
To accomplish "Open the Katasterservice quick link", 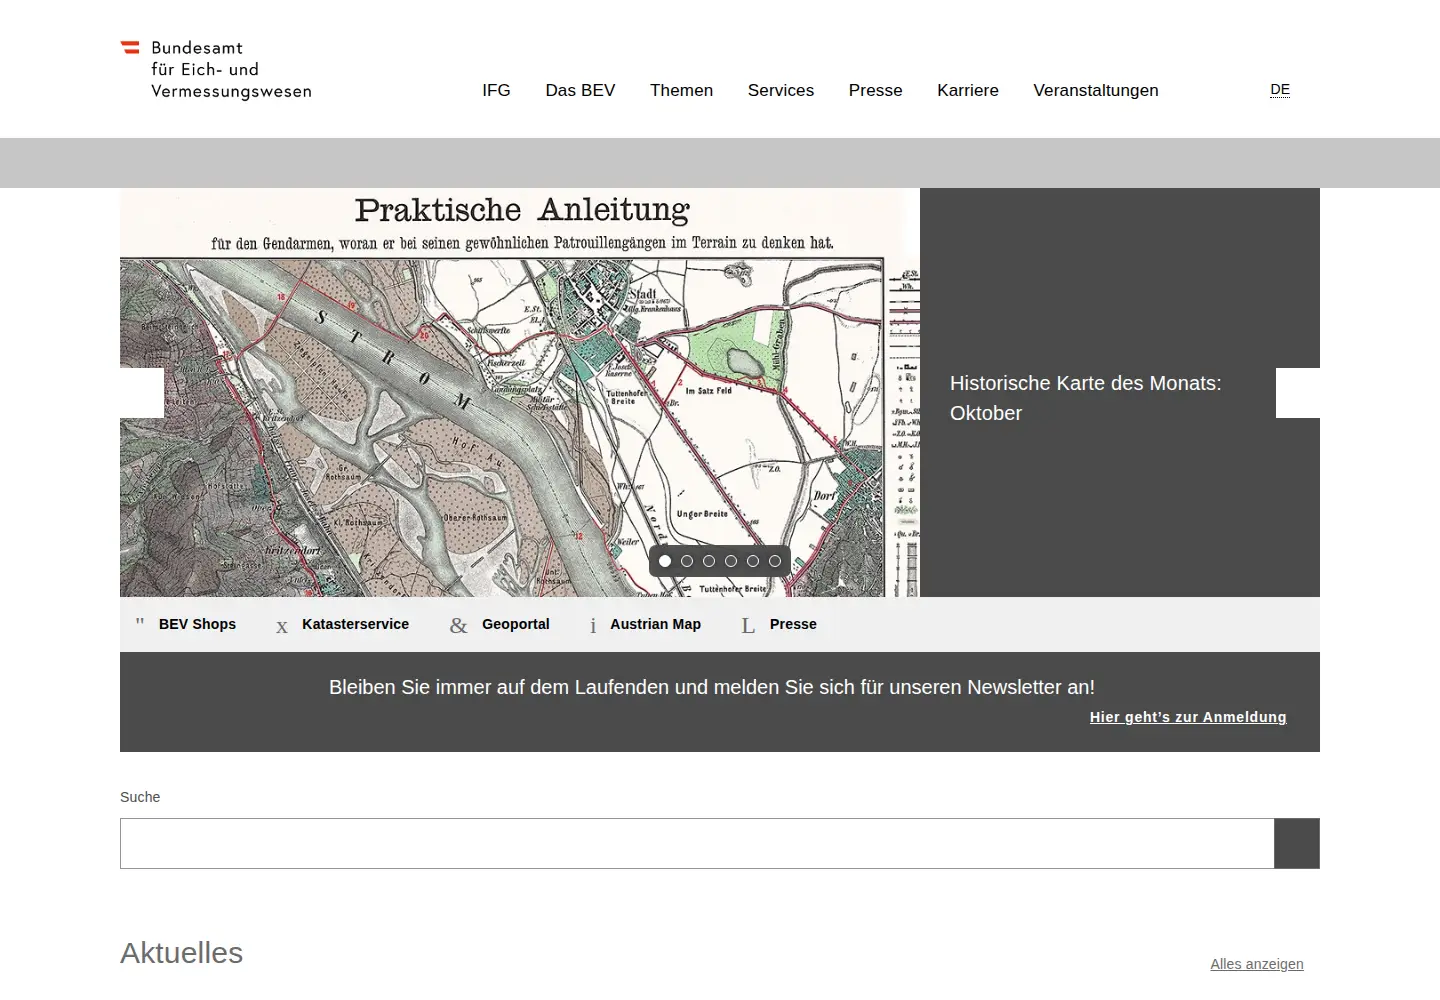I will [355, 624].
